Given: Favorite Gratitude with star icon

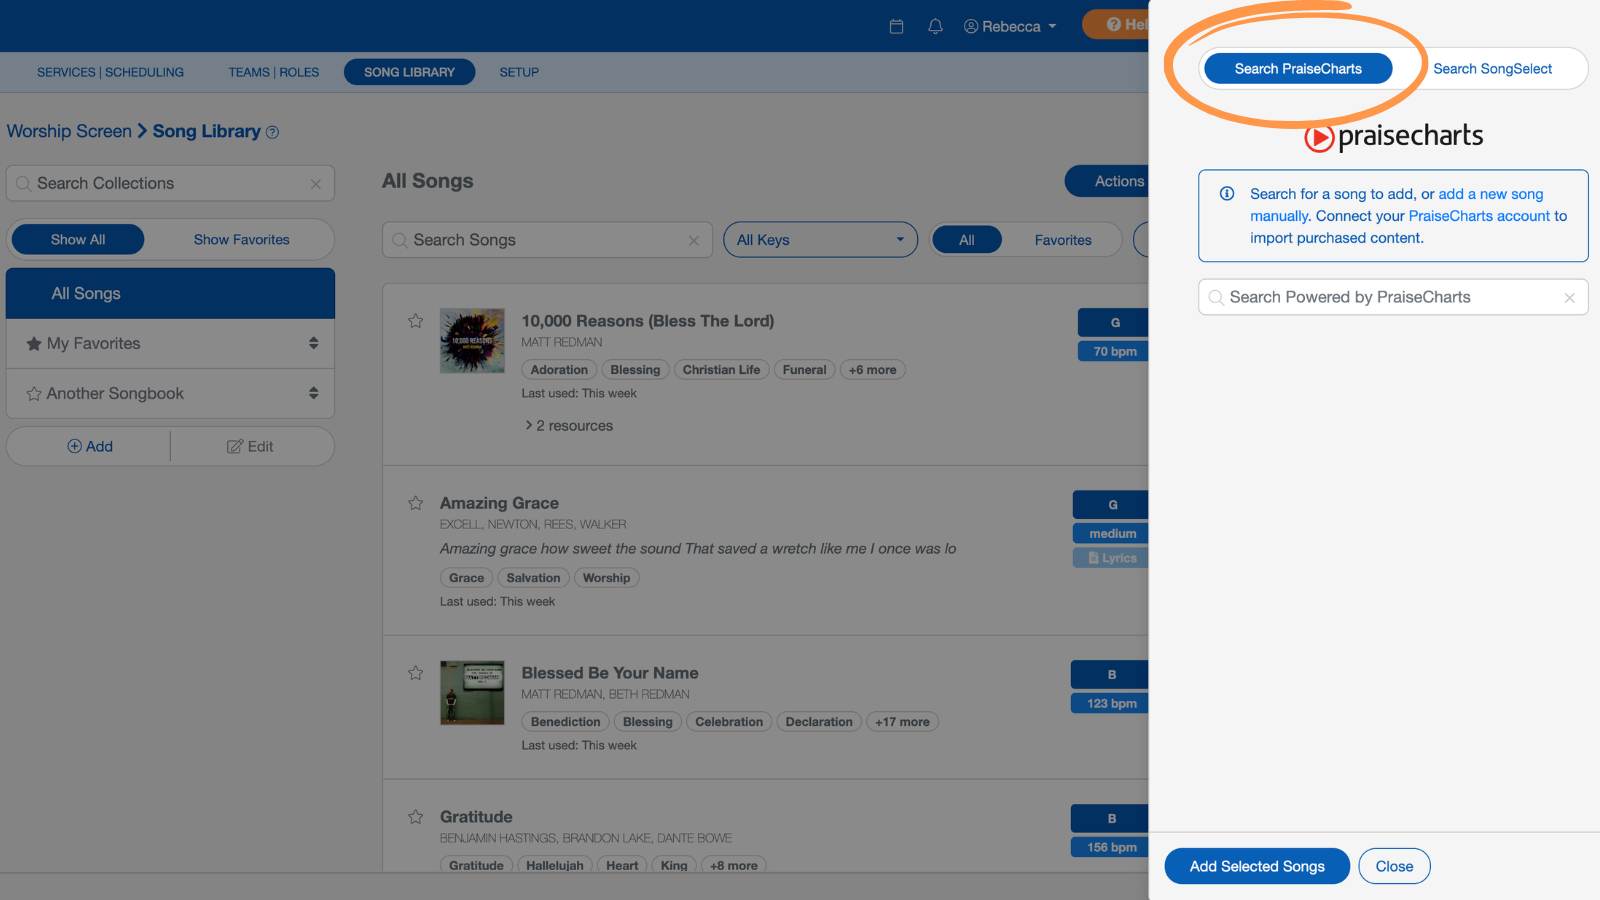Looking at the screenshot, I should pos(415,817).
